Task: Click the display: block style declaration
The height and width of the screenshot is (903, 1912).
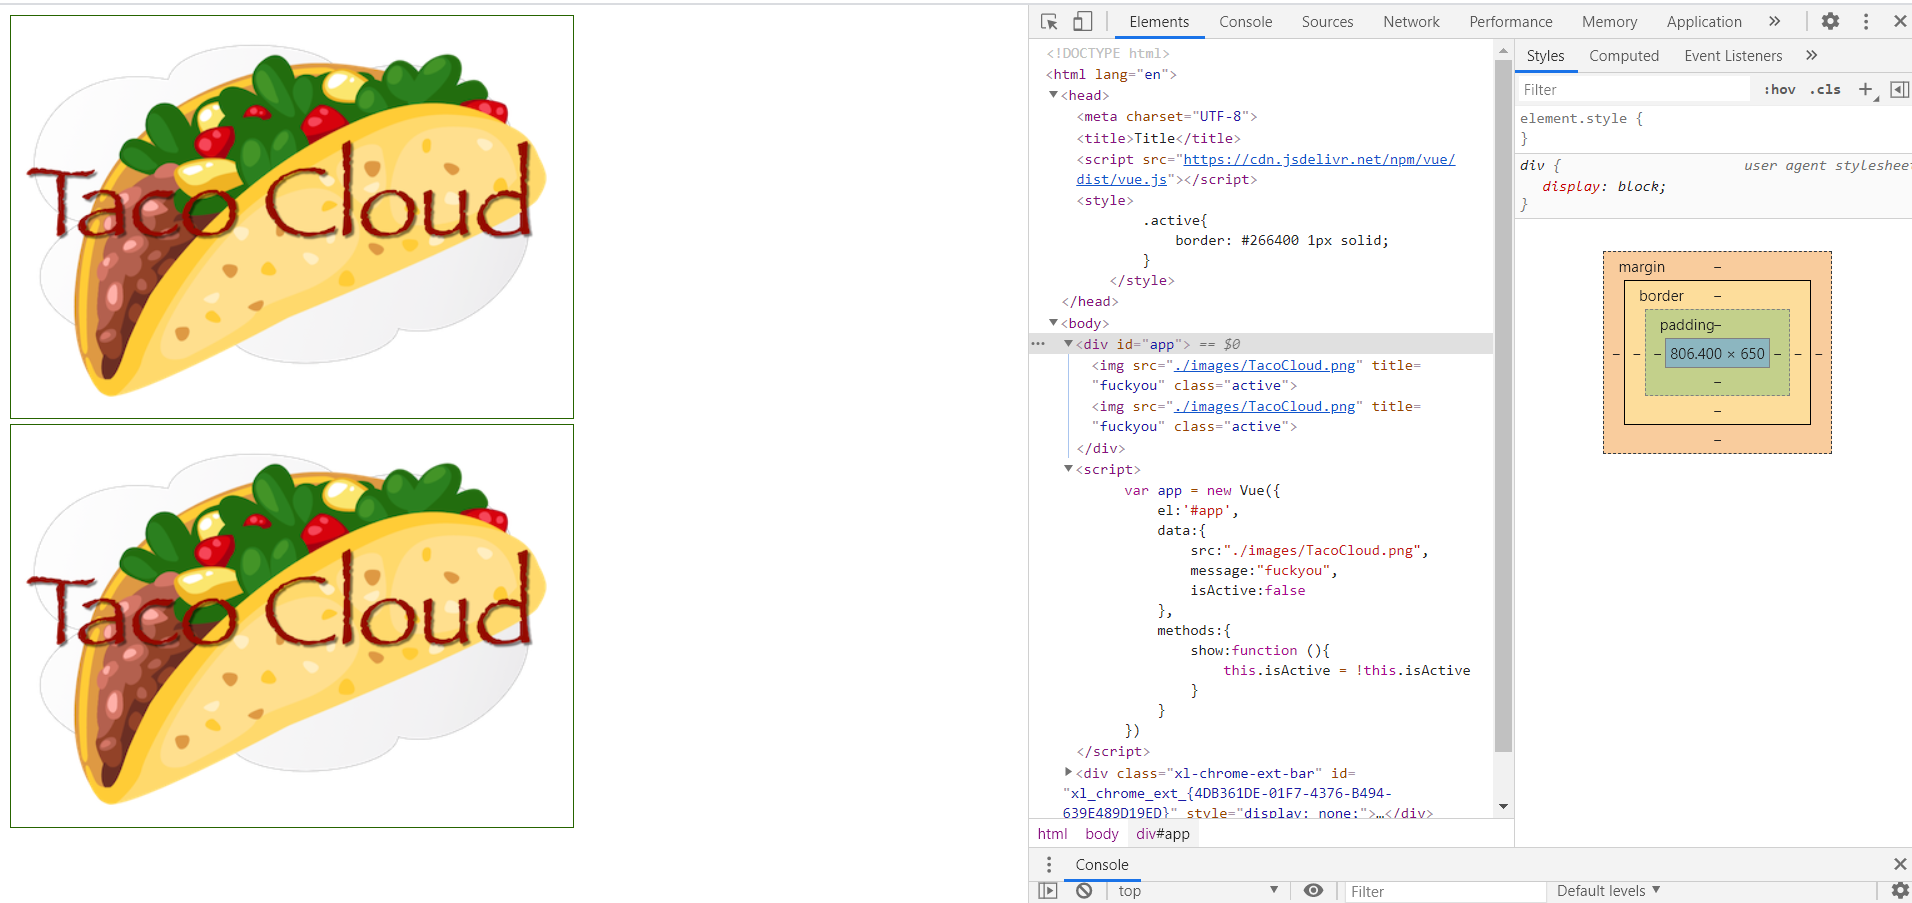Action: tap(1604, 186)
